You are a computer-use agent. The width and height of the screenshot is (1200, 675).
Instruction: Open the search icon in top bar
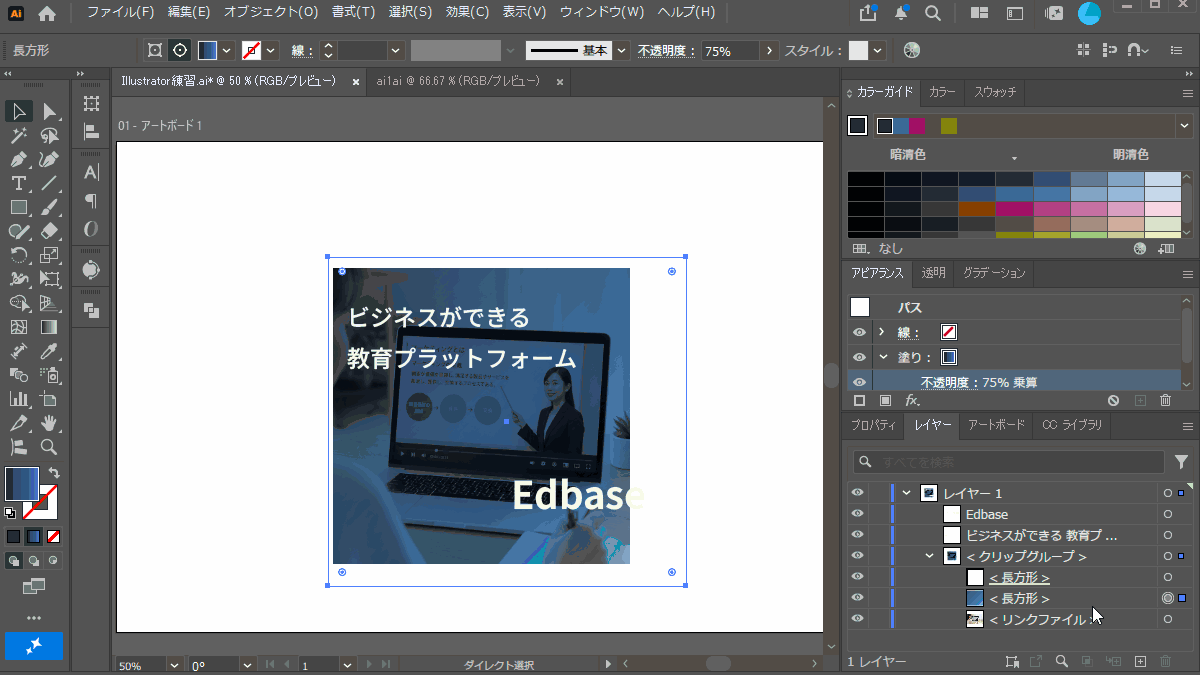(932, 13)
